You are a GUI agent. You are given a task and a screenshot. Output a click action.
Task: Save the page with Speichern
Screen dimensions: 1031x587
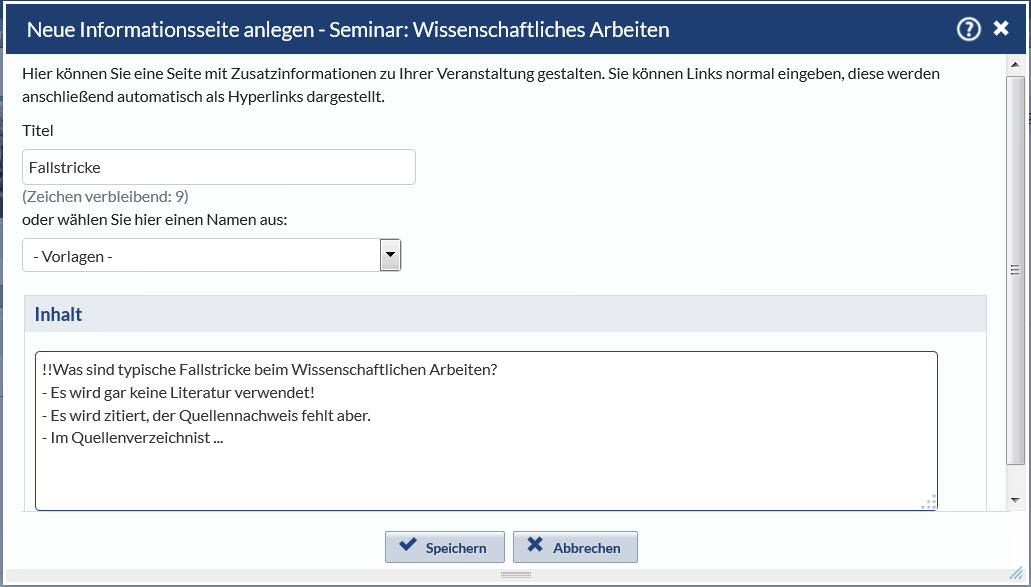click(445, 547)
